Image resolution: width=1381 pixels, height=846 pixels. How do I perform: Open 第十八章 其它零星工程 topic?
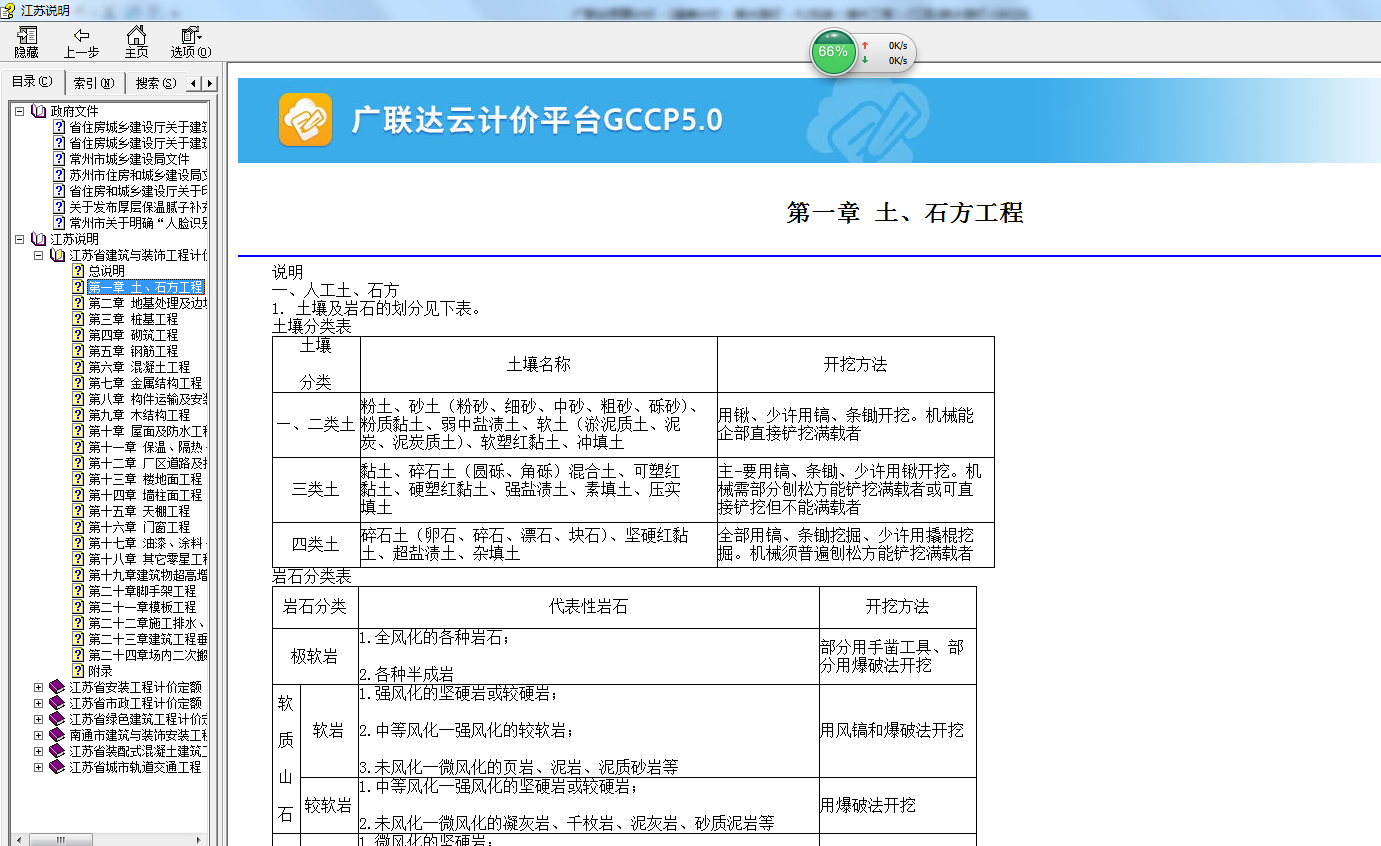[x=147, y=559]
